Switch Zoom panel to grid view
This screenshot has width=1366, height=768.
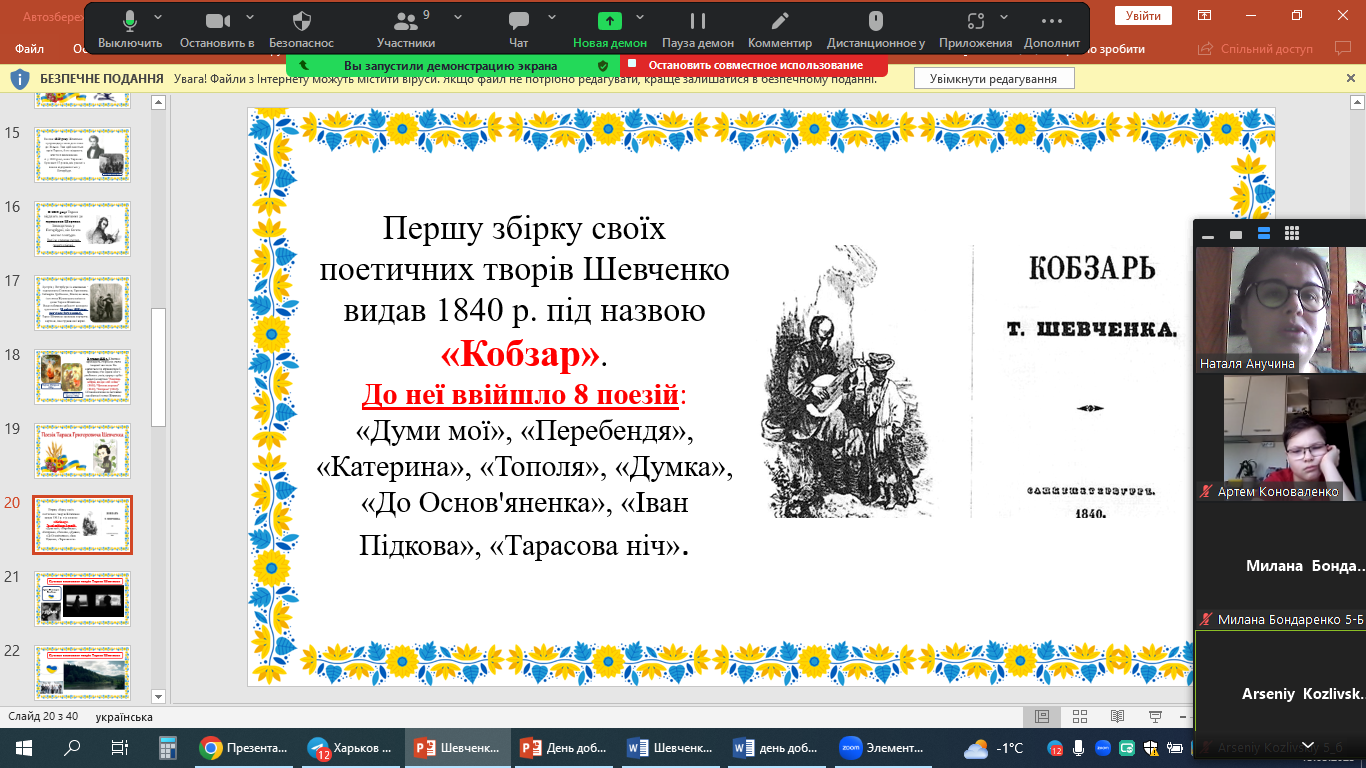pyautogui.click(x=1292, y=234)
